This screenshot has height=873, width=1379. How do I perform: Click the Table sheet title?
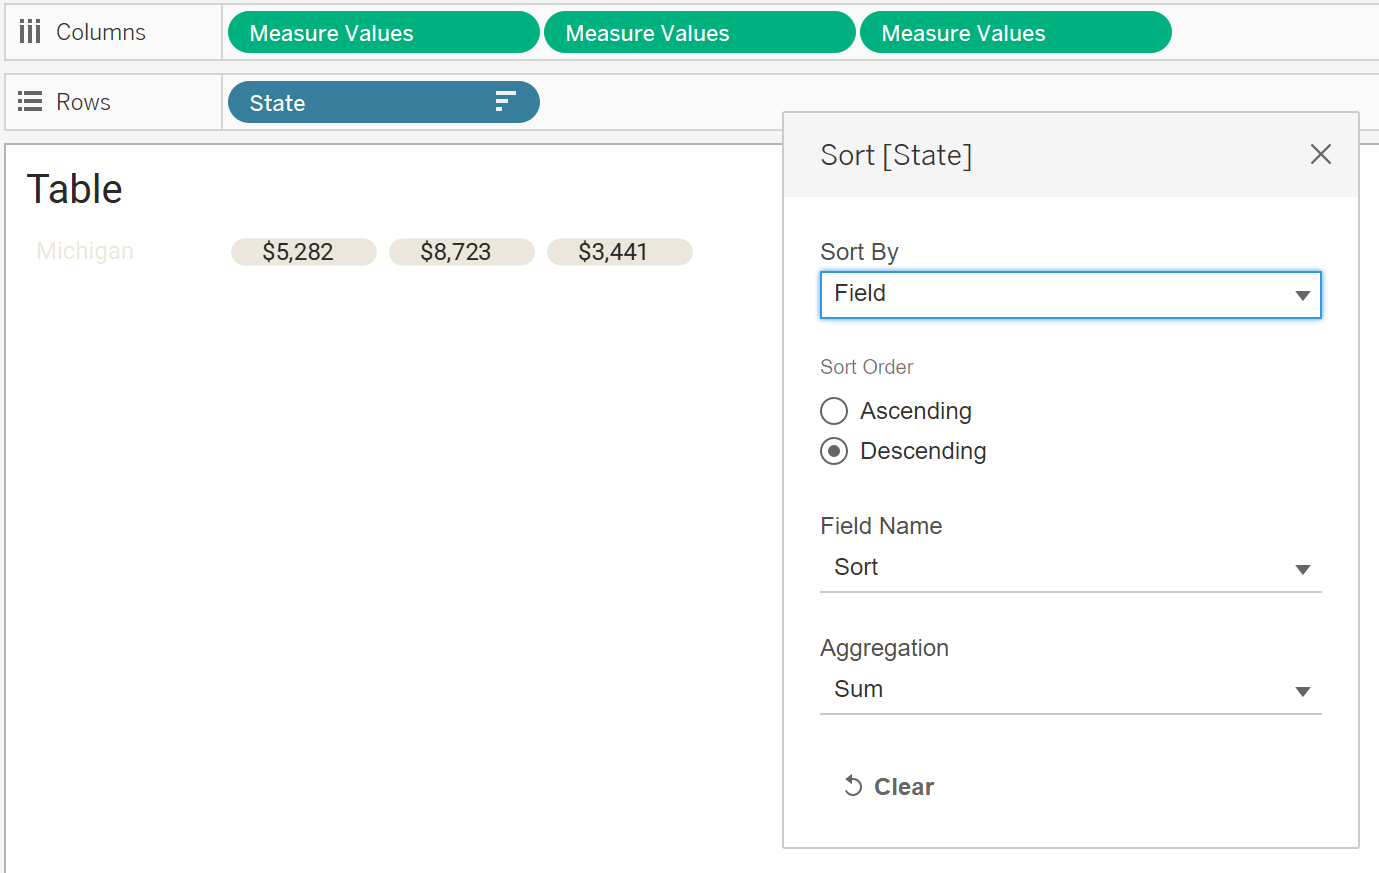pos(75,189)
